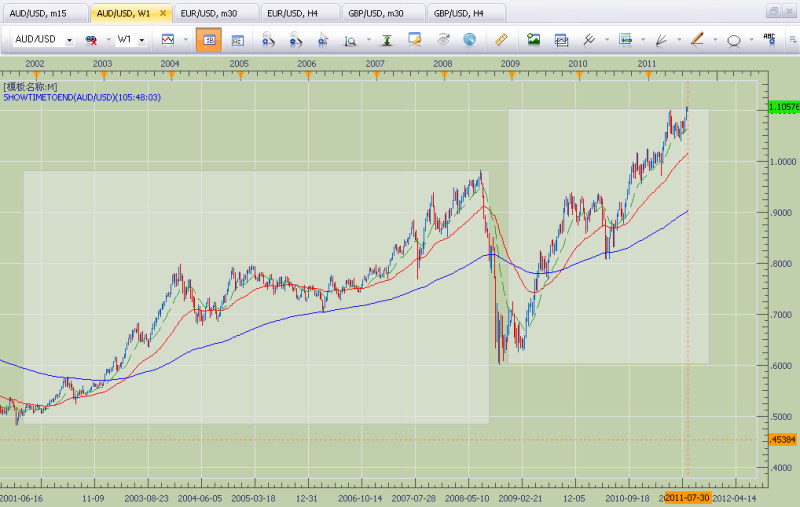Viewport: 800px width, 507px height.
Task: Click the 2012-04-14 date axis label
Action: (x=734, y=498)
